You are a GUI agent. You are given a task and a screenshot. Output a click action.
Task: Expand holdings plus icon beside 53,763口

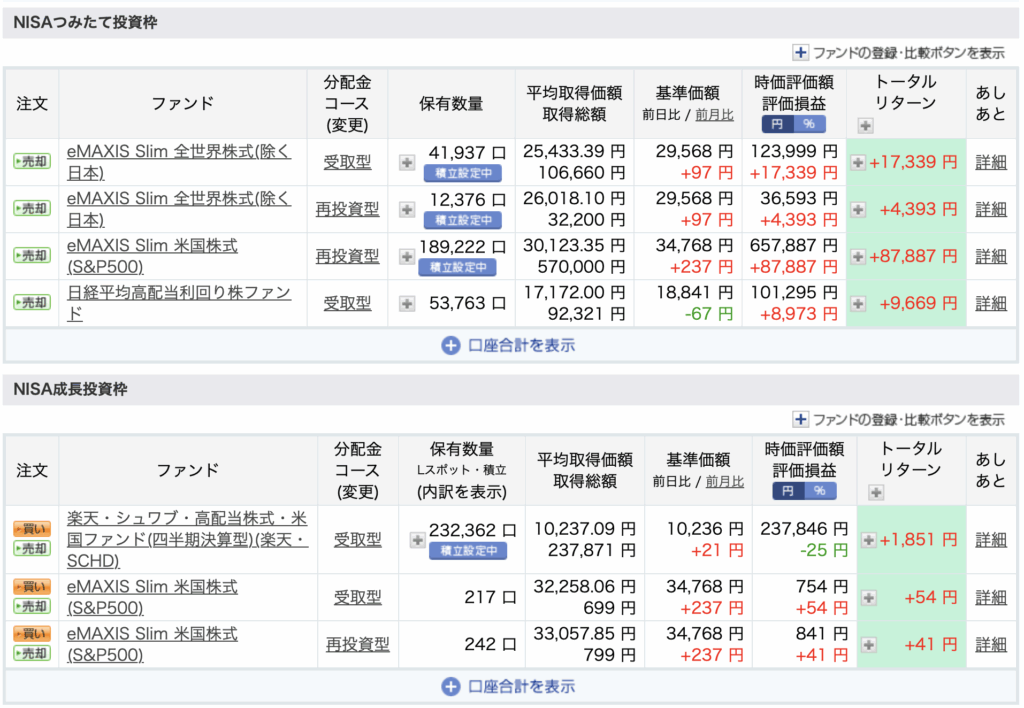pyautogui.click(x=407, y=303)
